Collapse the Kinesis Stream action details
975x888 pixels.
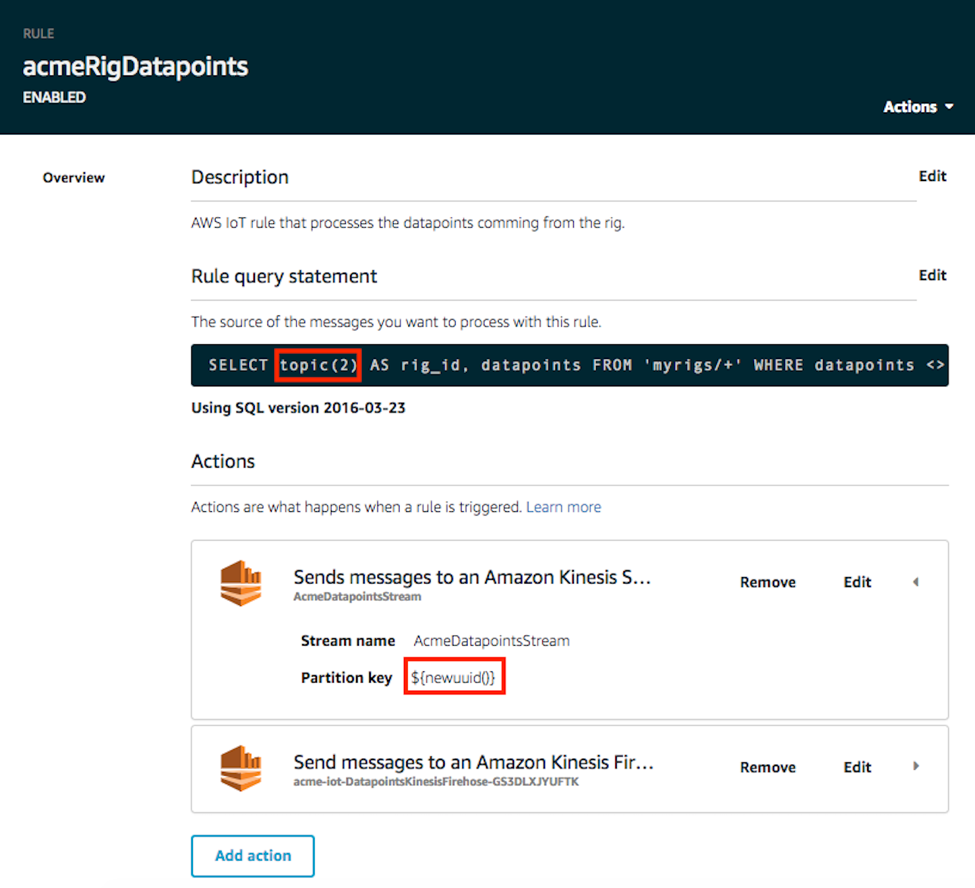coord(916,582)
